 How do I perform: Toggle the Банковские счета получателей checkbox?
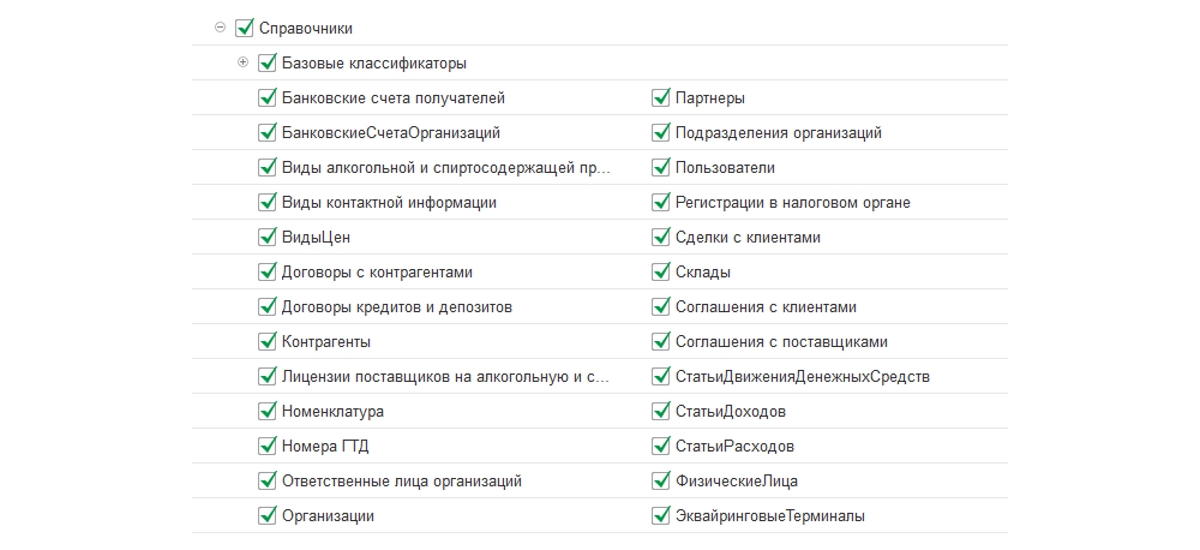click(267, 98)
